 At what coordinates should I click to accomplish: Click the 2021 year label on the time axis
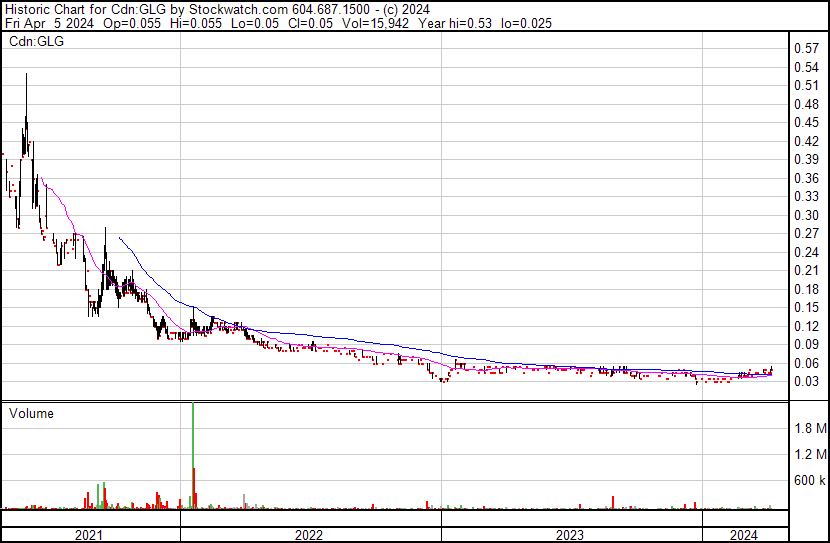[89, 535]
